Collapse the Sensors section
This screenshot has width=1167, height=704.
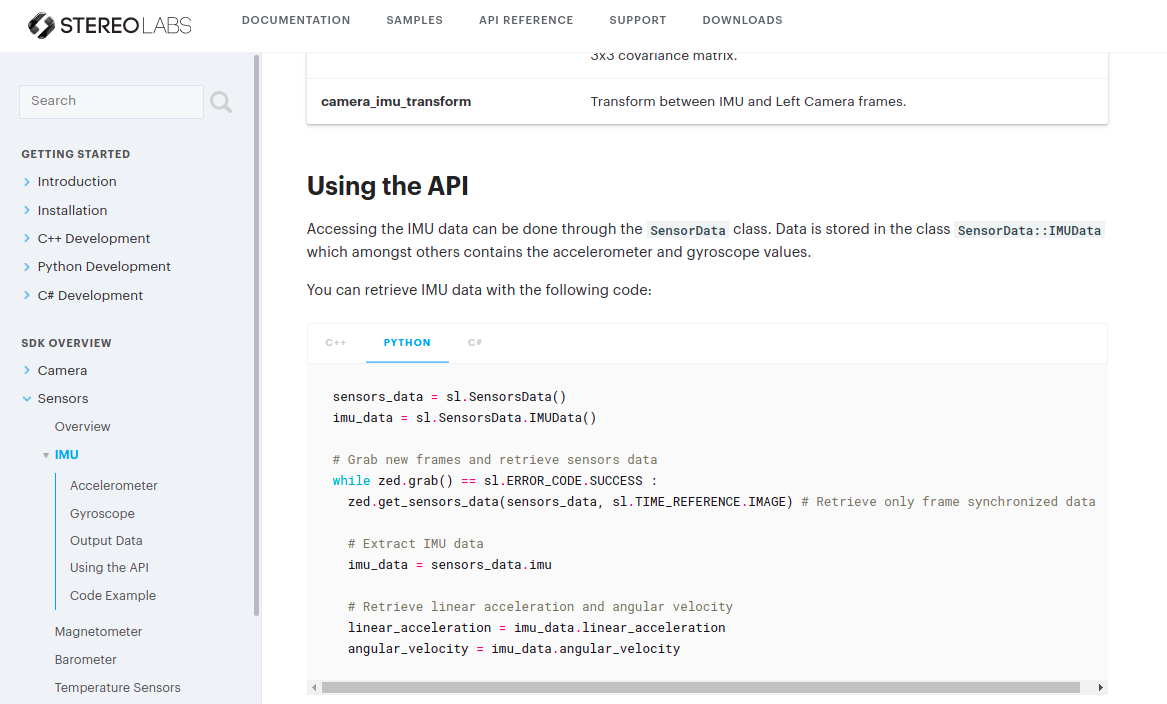pyautogui.click(x=26, y=398)
